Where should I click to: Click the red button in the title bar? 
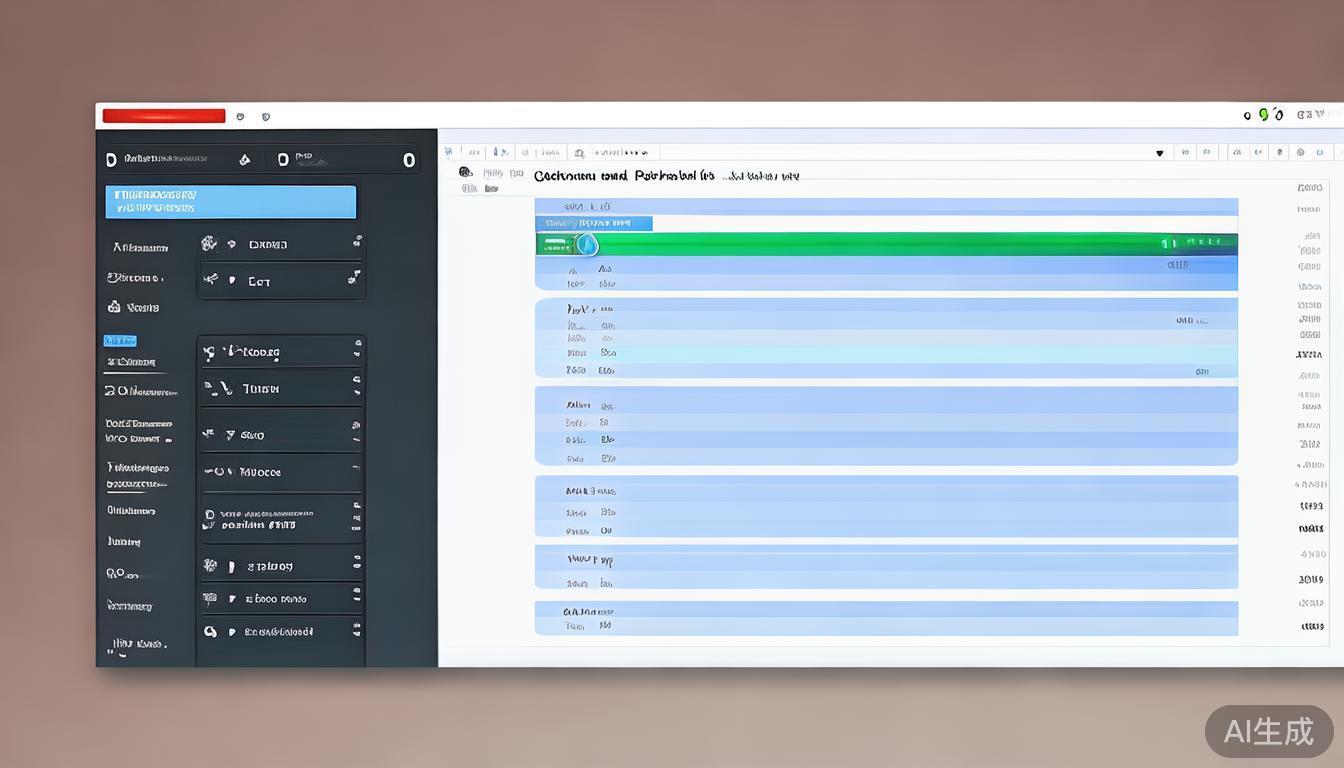pos(164,116)
